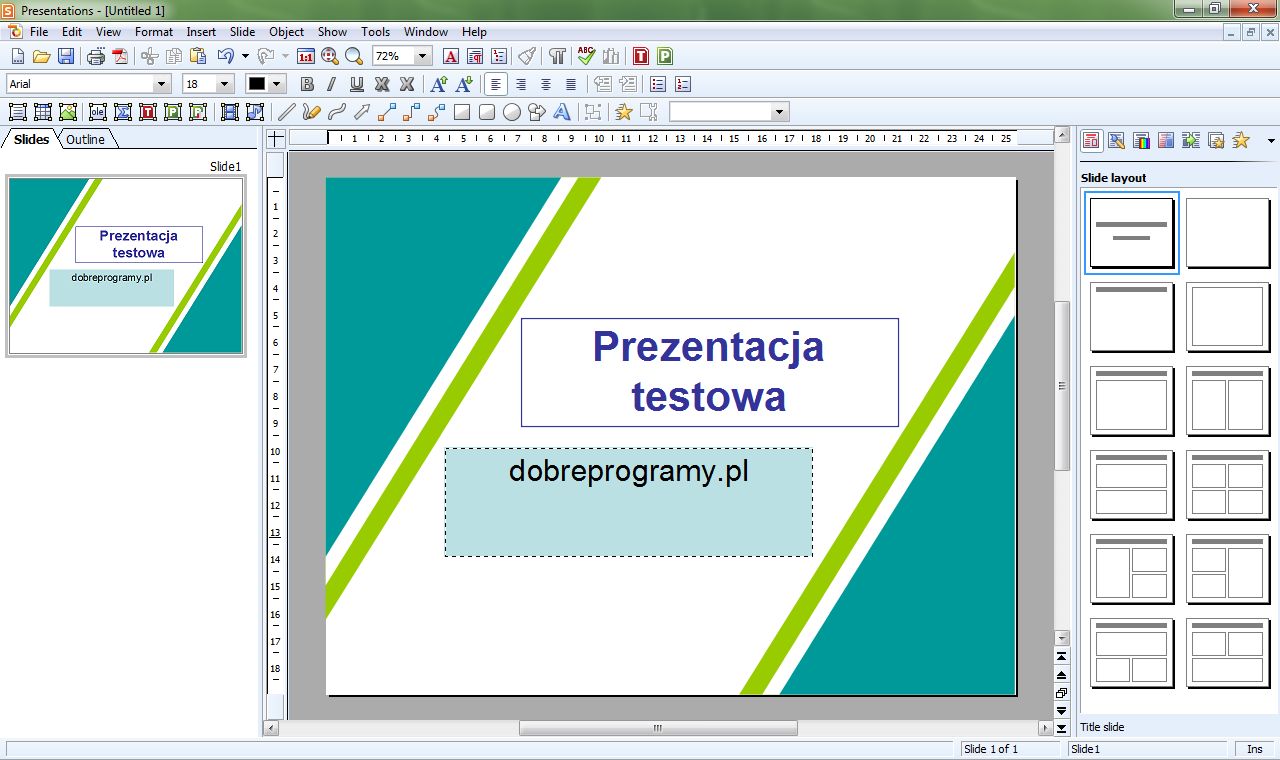Open the sidebar panel options arrow

coord(1271,141)
